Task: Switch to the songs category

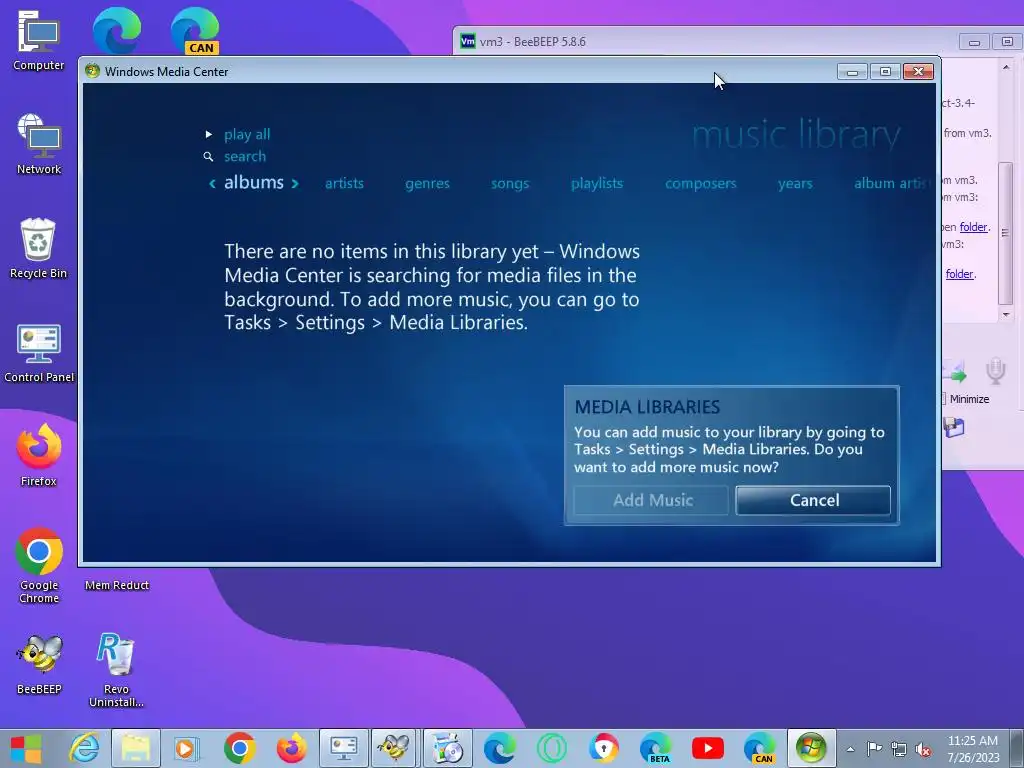Action: (510, 184)
